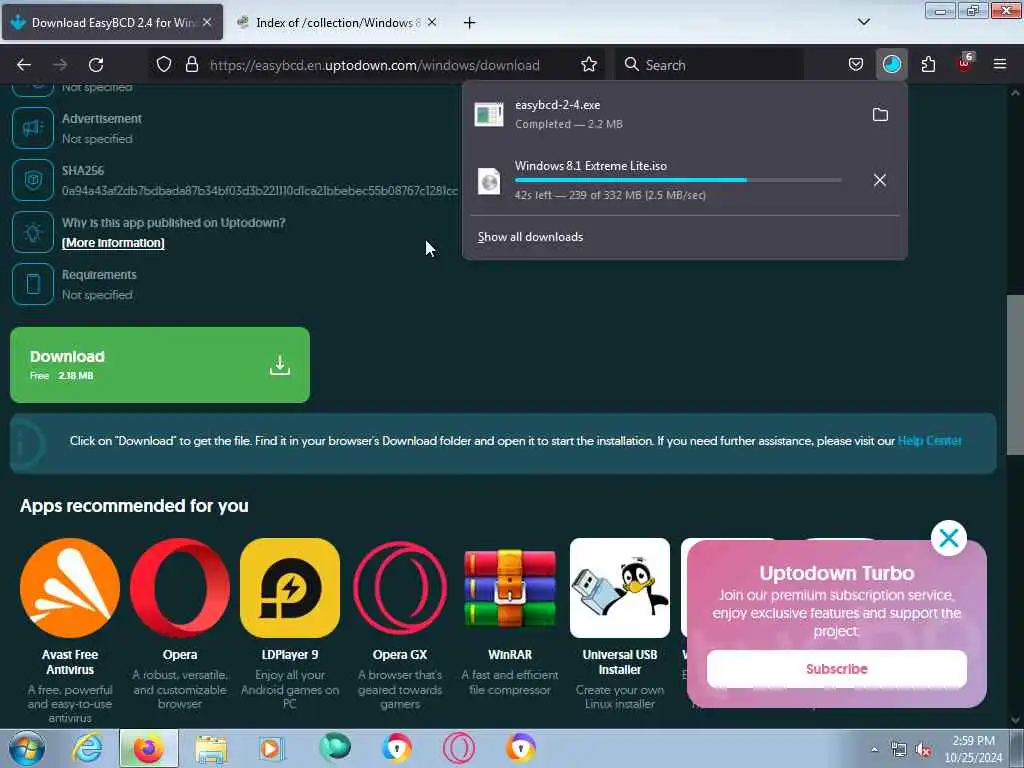Click the More Information link
1024x768 pixels.
[x=113, y=243]
